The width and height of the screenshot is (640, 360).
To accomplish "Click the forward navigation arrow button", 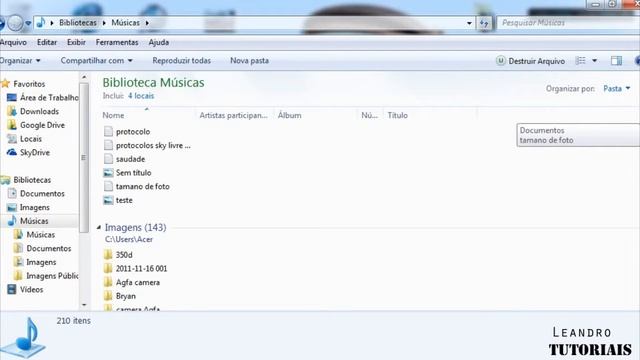I will pyautogui.click(x=16, y=23).
